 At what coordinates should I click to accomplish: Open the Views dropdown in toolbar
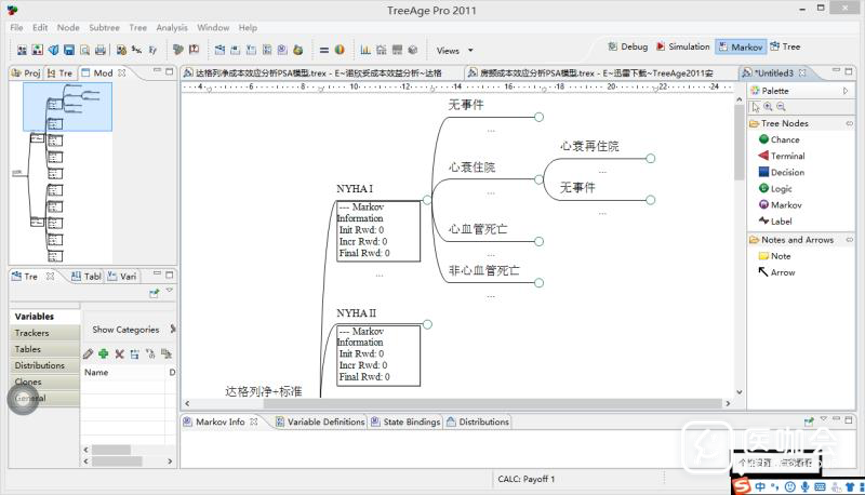tap(454, 50)
